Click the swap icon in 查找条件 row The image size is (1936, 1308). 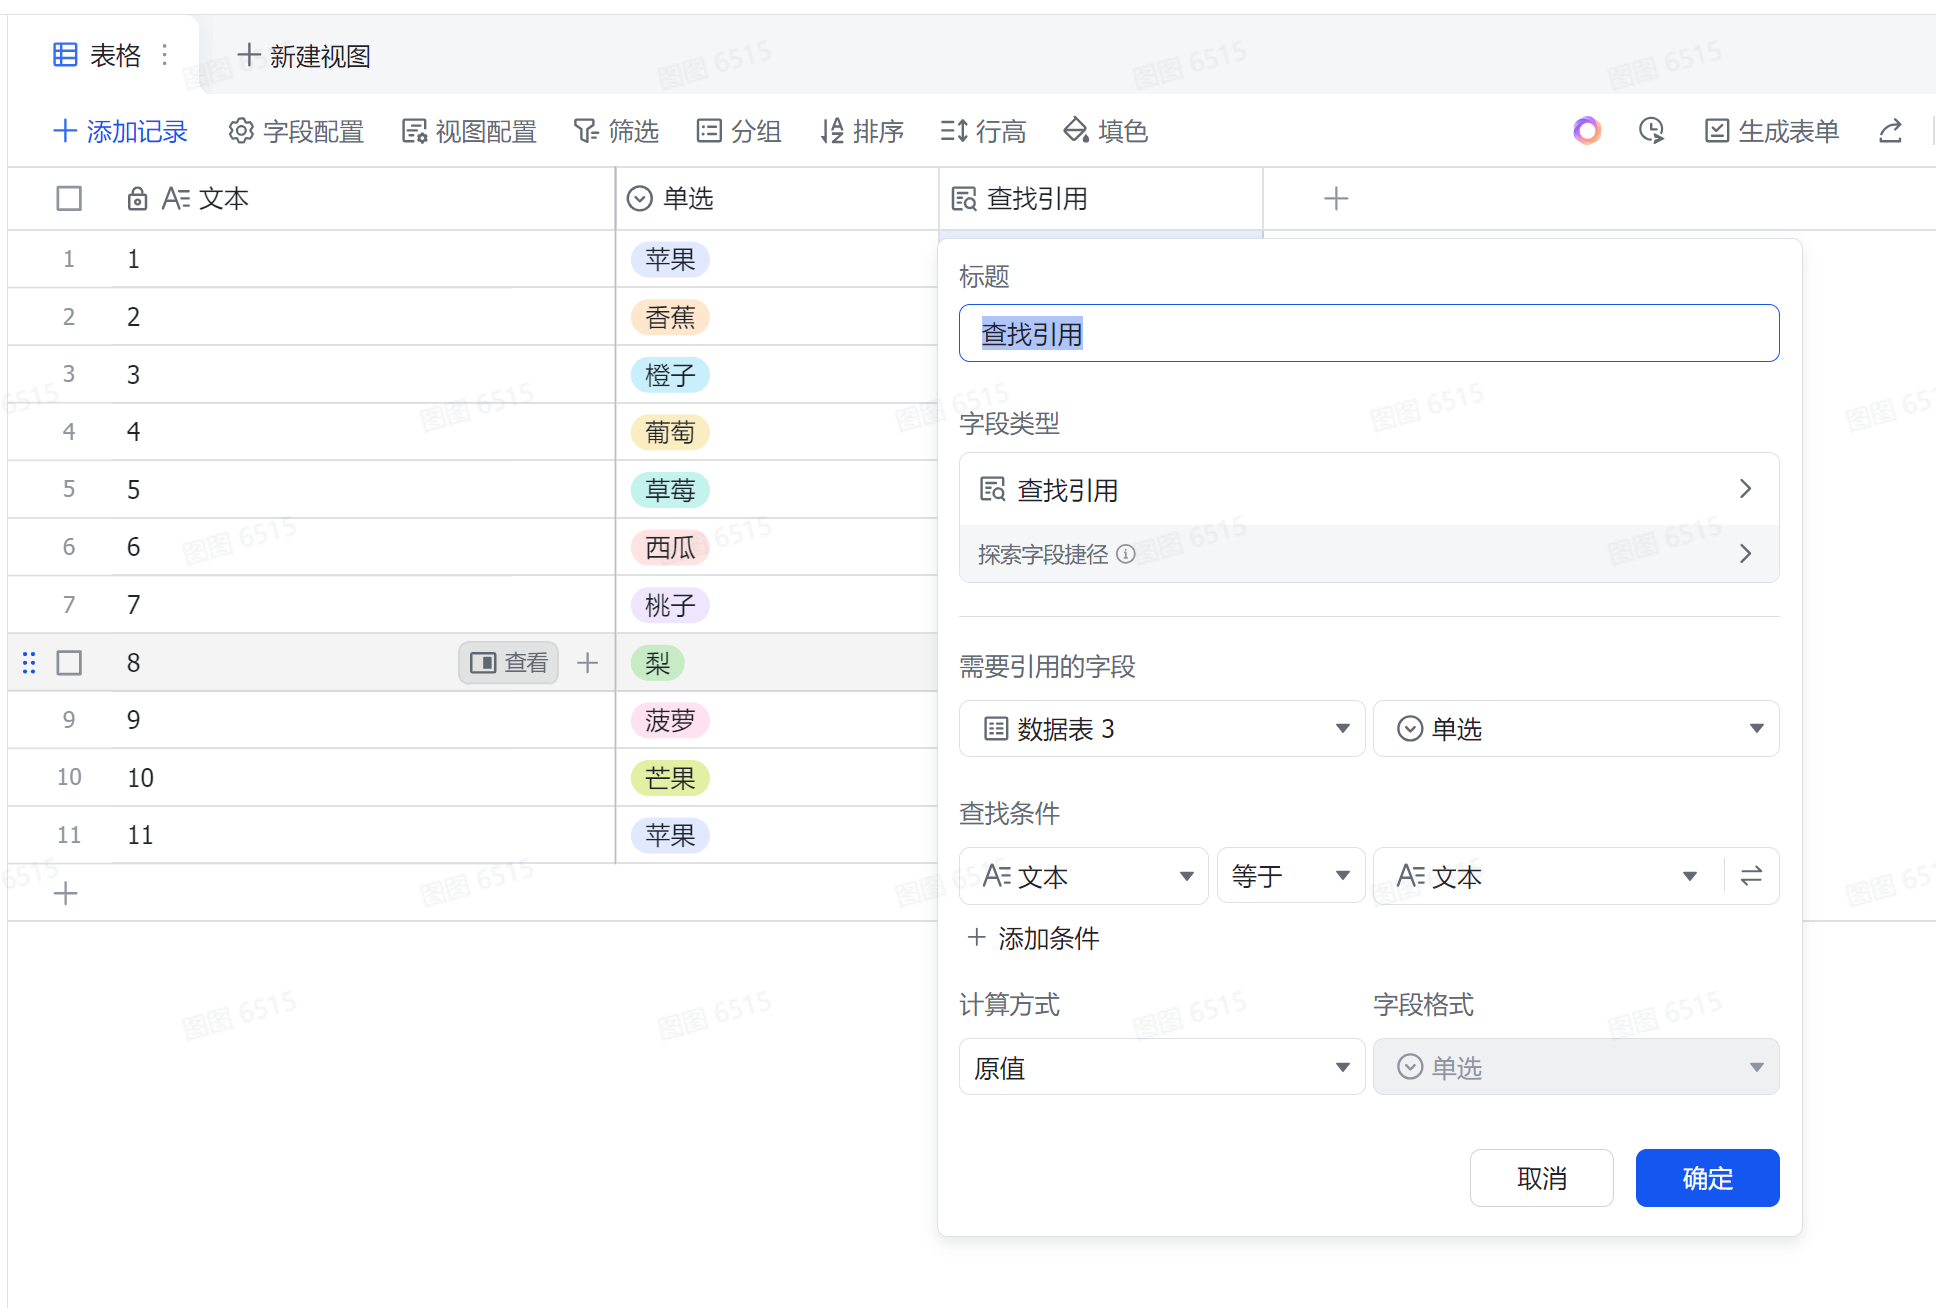click(1751, 876)
